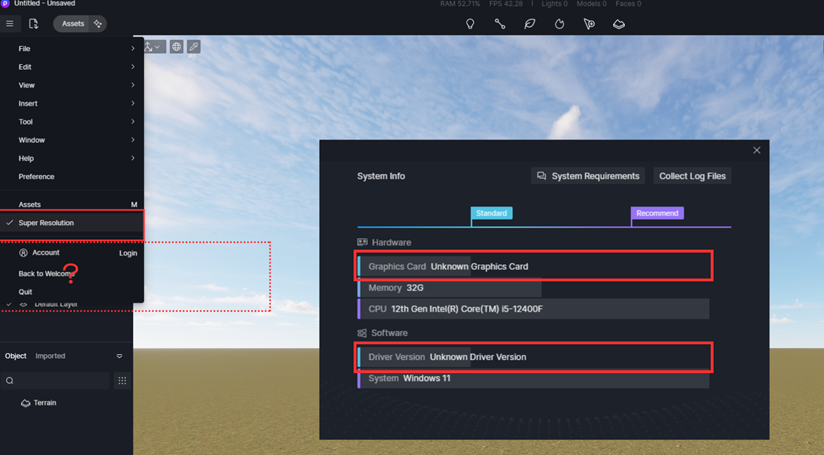Screen dimensions: 824x455
Task: Expand the Help submenu arrow
Action: coord(133,158)
